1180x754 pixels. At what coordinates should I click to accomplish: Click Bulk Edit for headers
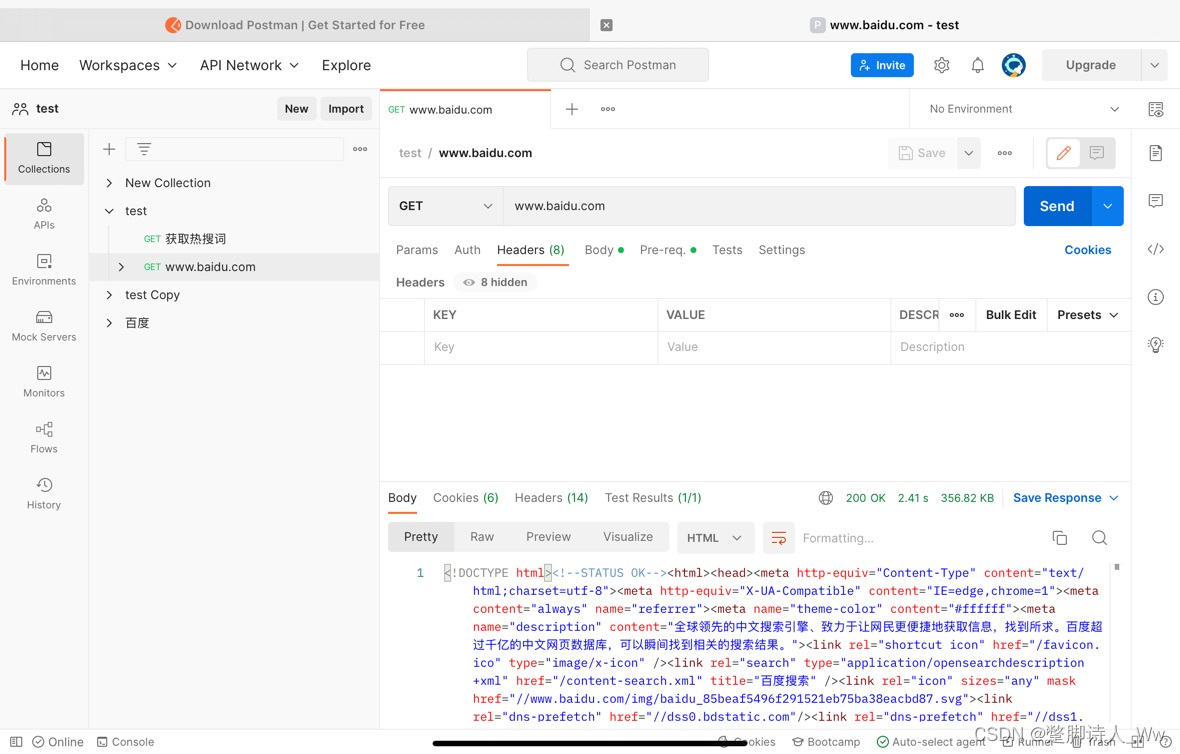[x=1011, y=315]
